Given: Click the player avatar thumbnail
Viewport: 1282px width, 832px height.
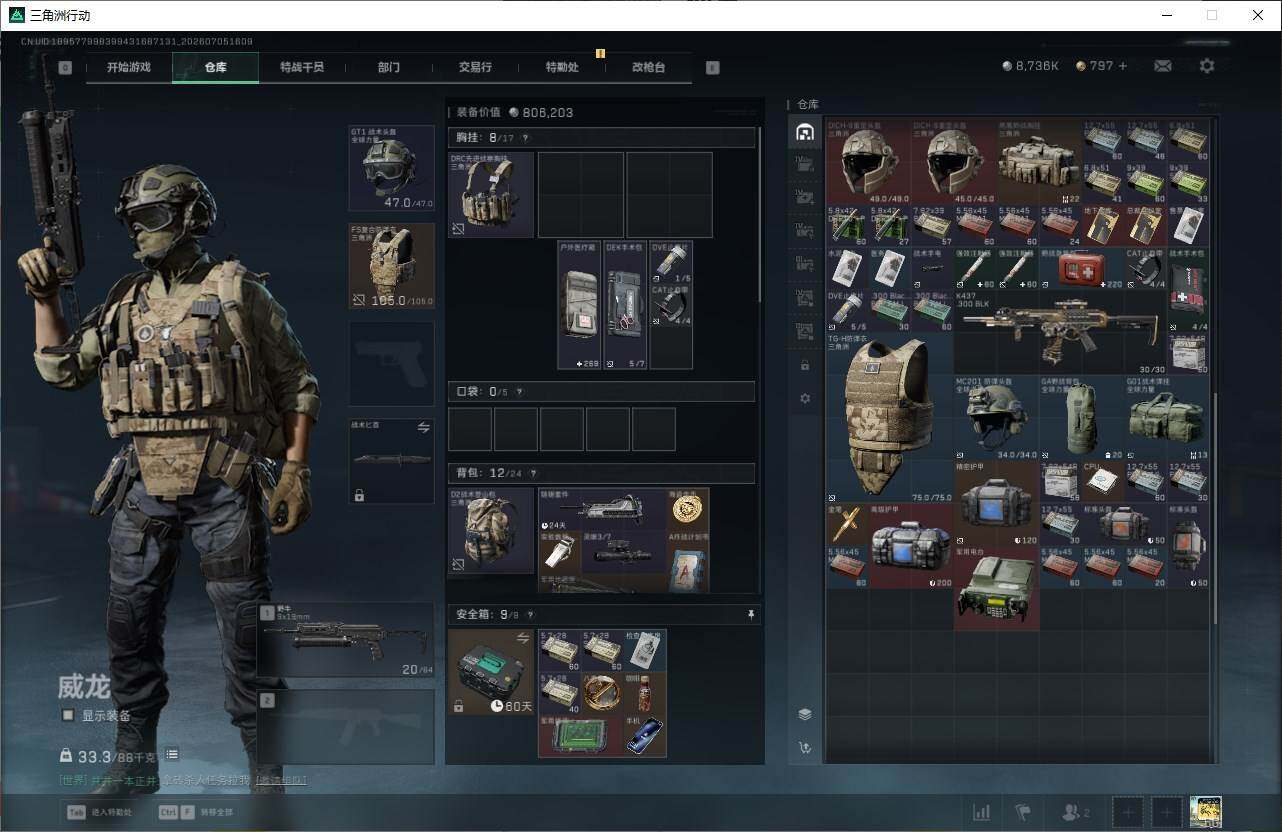Looking at the screenshot, I should tap(1206, 812).
